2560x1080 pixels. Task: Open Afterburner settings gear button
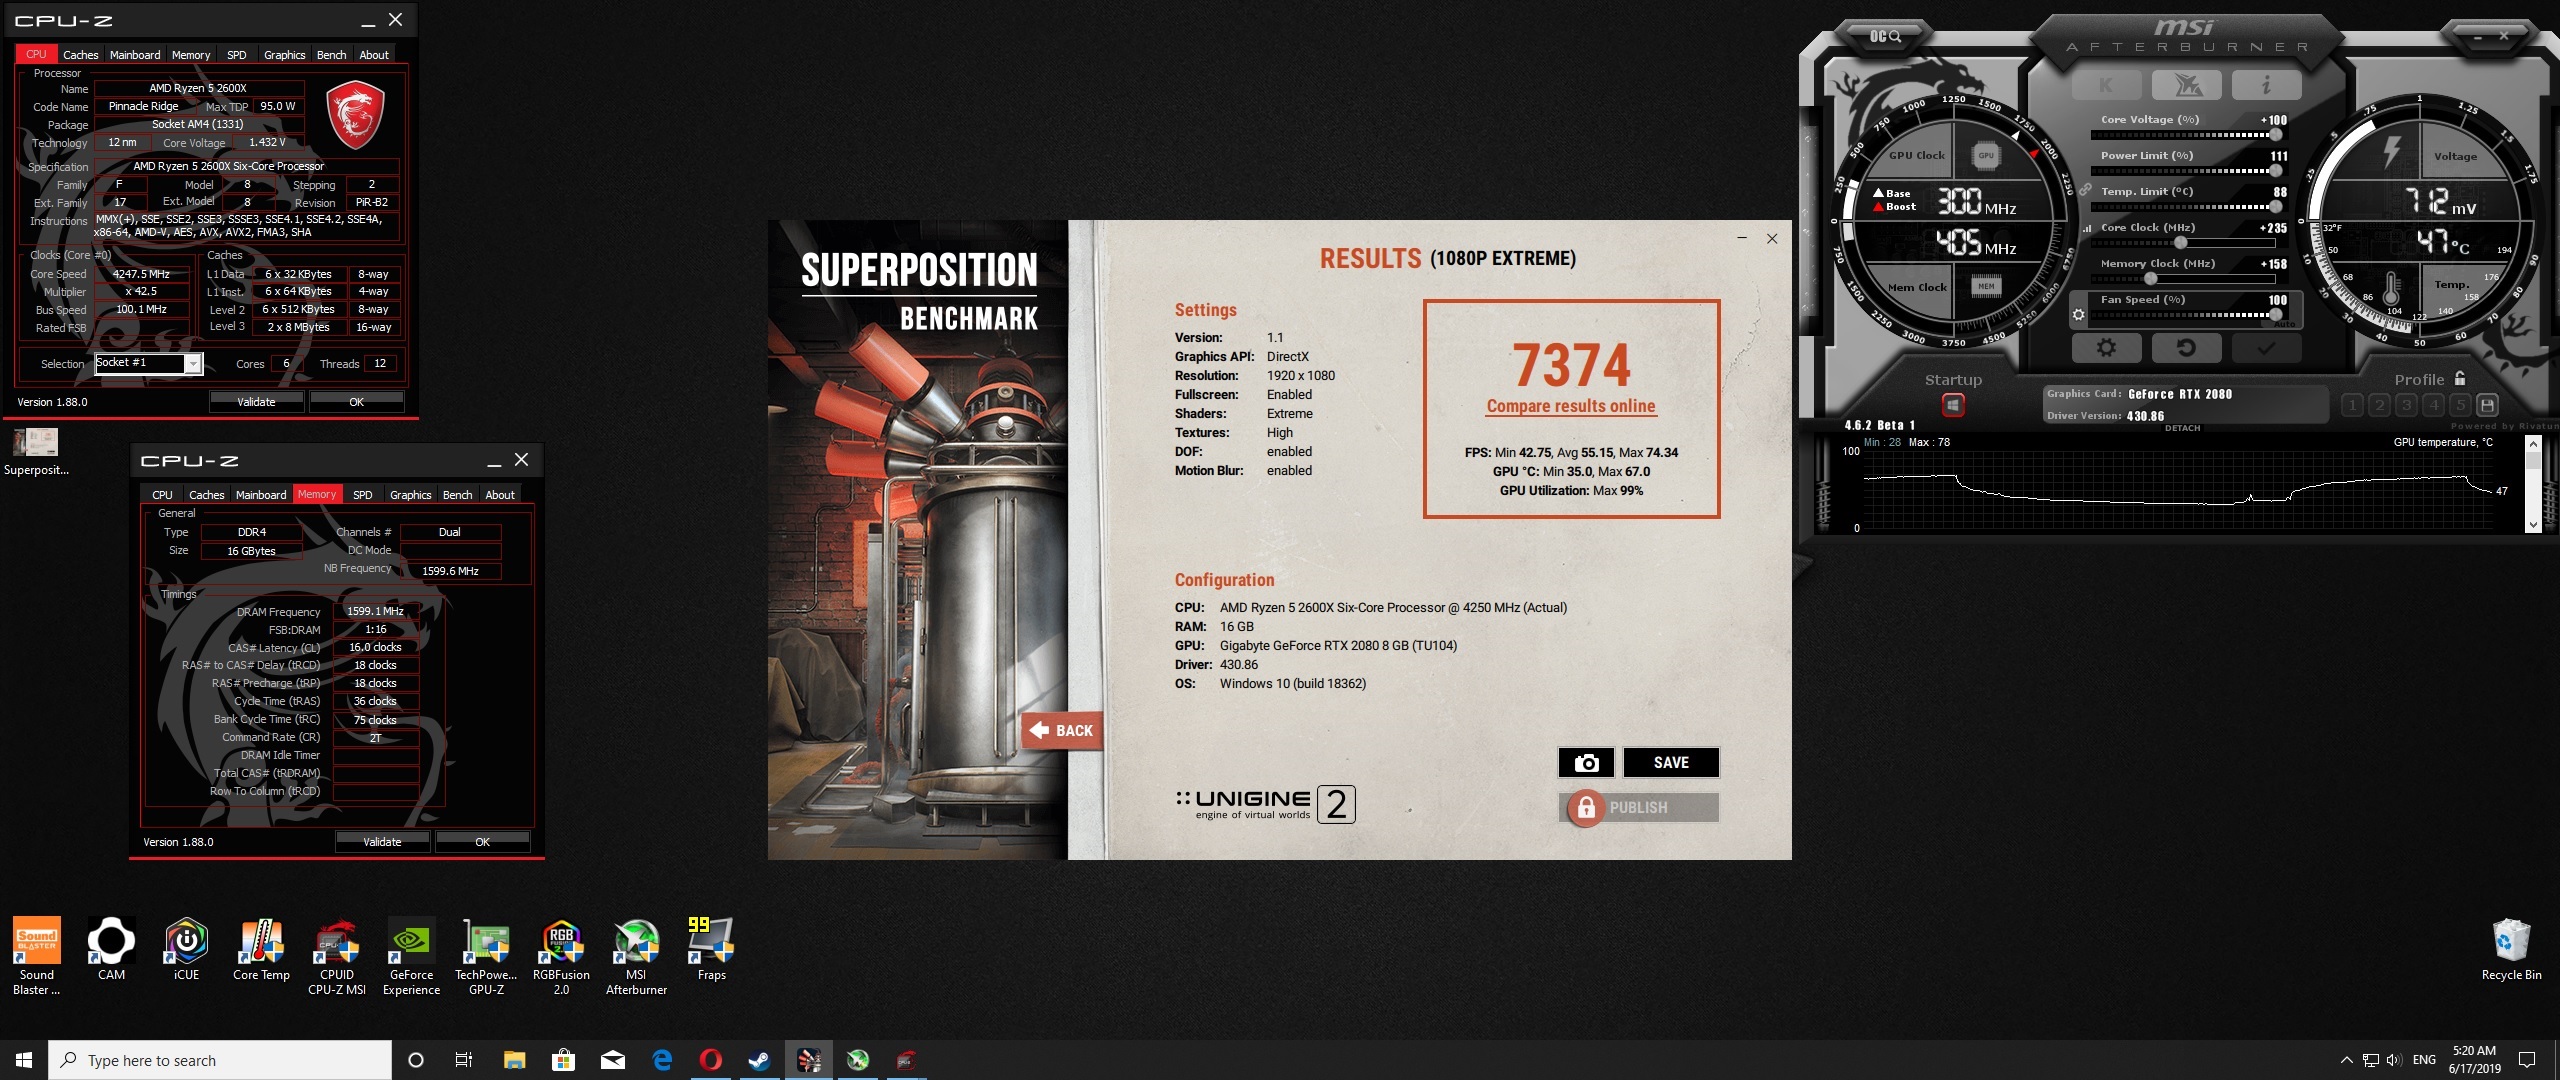2106,347
